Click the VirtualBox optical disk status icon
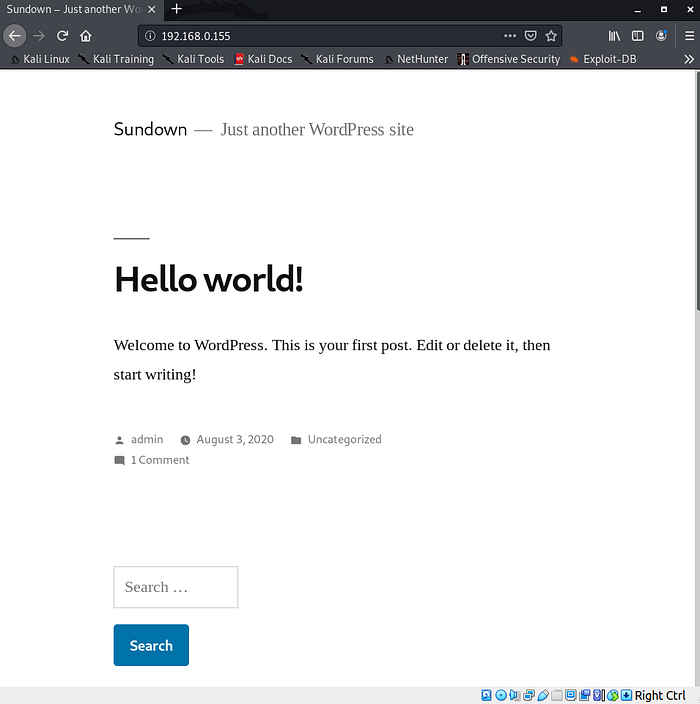The width and height of the screenshot is (700, 704). click(501, 695)
